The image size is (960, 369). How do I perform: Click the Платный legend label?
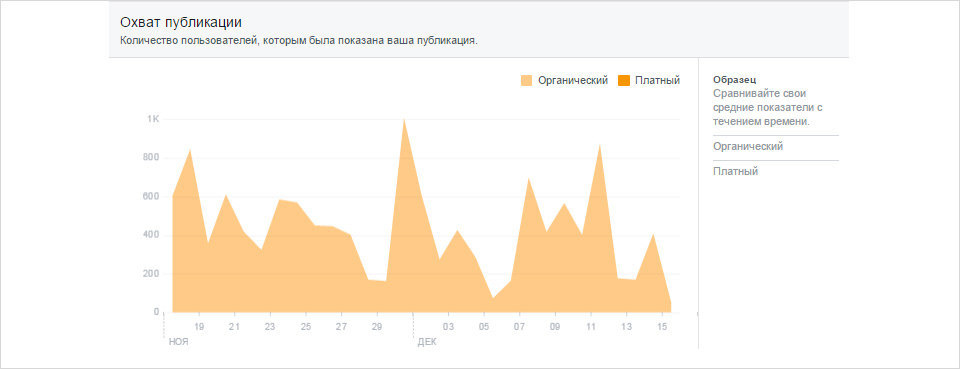[x=657, y=81]
